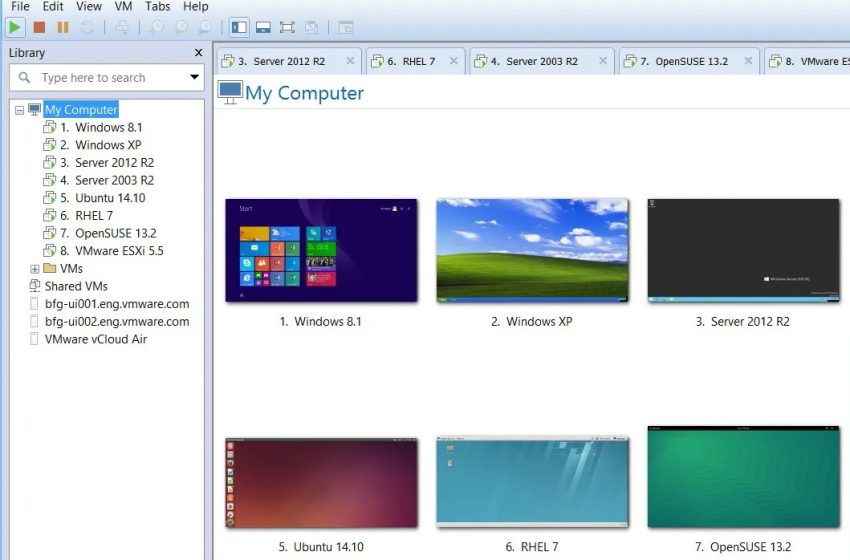Click the My Computer monitor icon in header
The width and height of the screenshot is (850, 560).
pyautogui.click(x=230, y=93)
